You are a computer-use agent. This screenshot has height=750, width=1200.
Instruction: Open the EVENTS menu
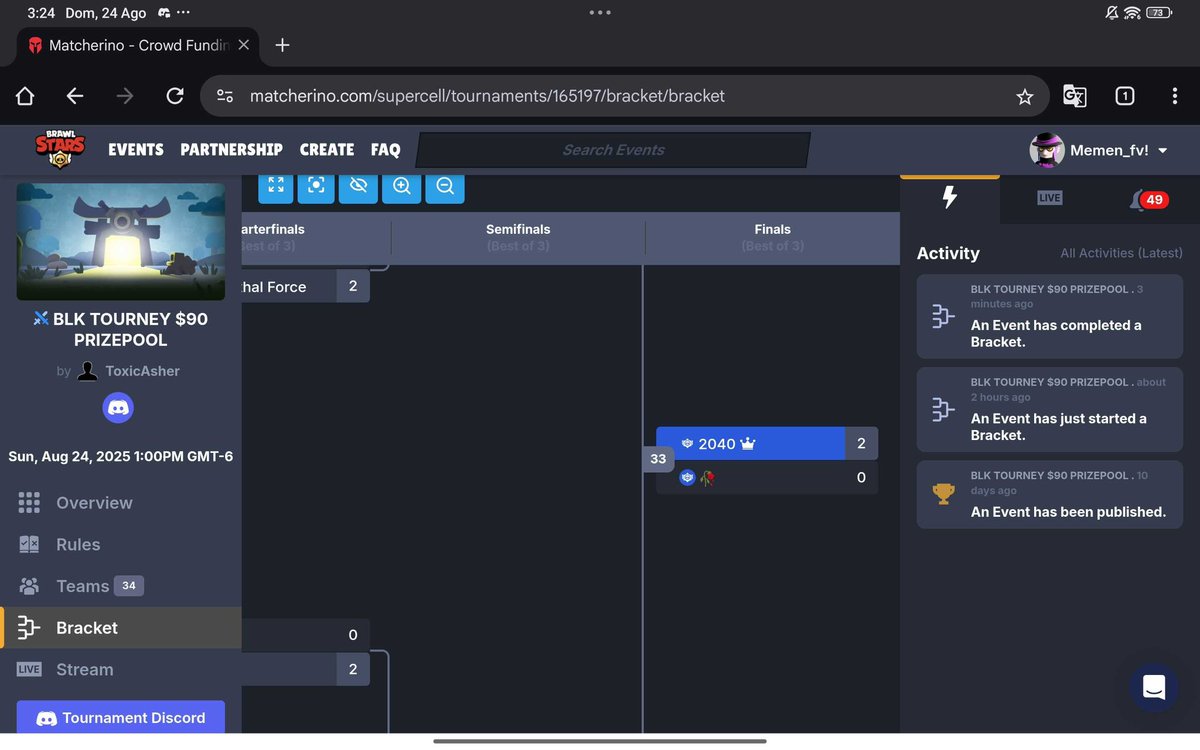tap(136, 150)
